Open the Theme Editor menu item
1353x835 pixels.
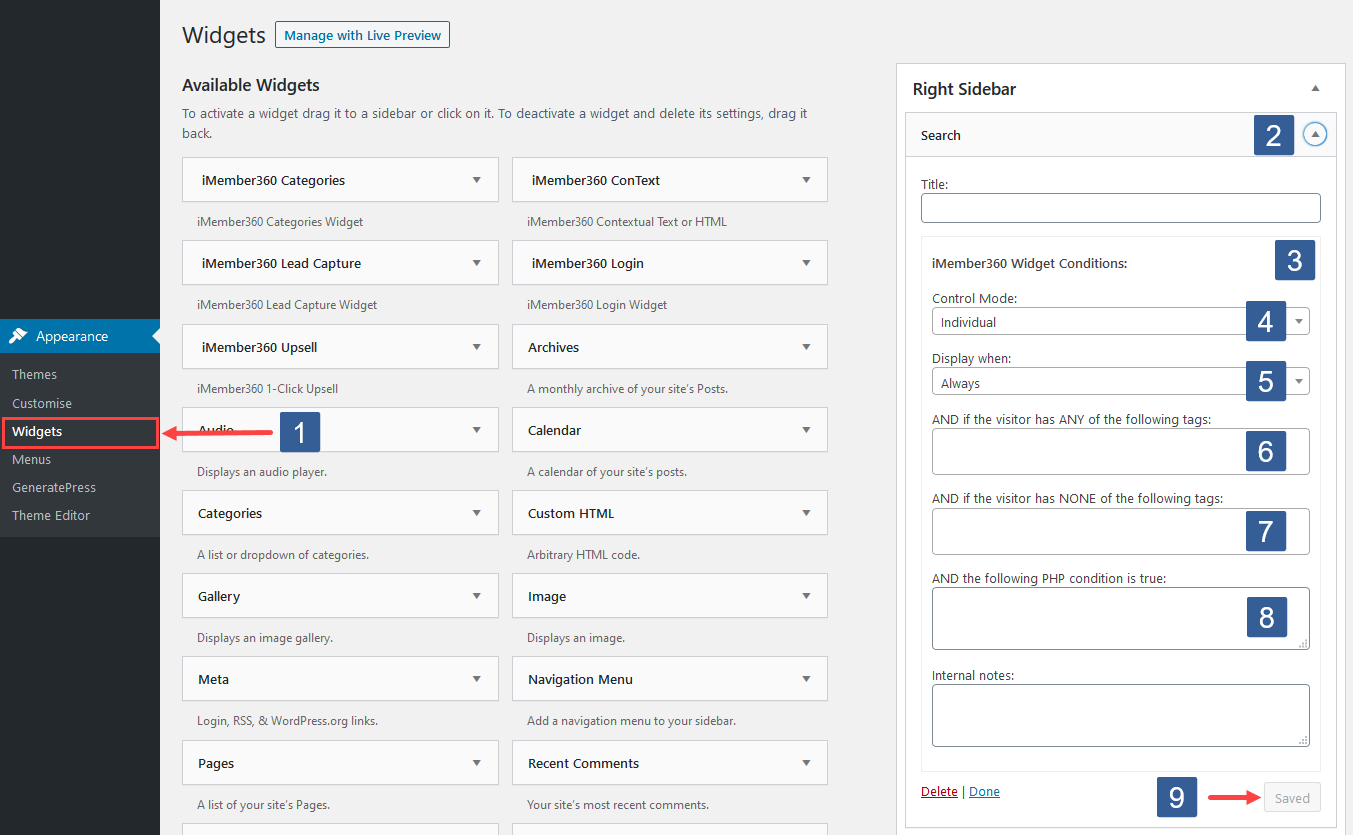pyautogui.click(x=50, y=515)
